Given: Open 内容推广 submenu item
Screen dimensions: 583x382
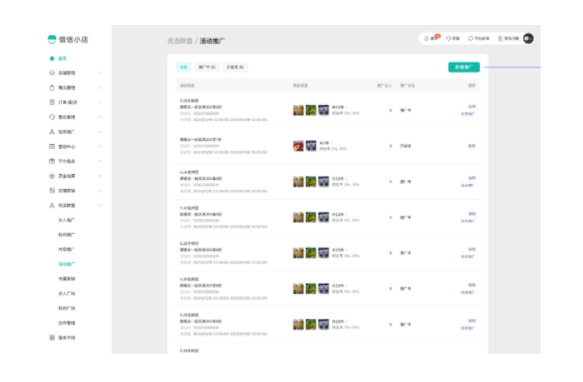Looking at the screenshot, I should tap(67, 250).
